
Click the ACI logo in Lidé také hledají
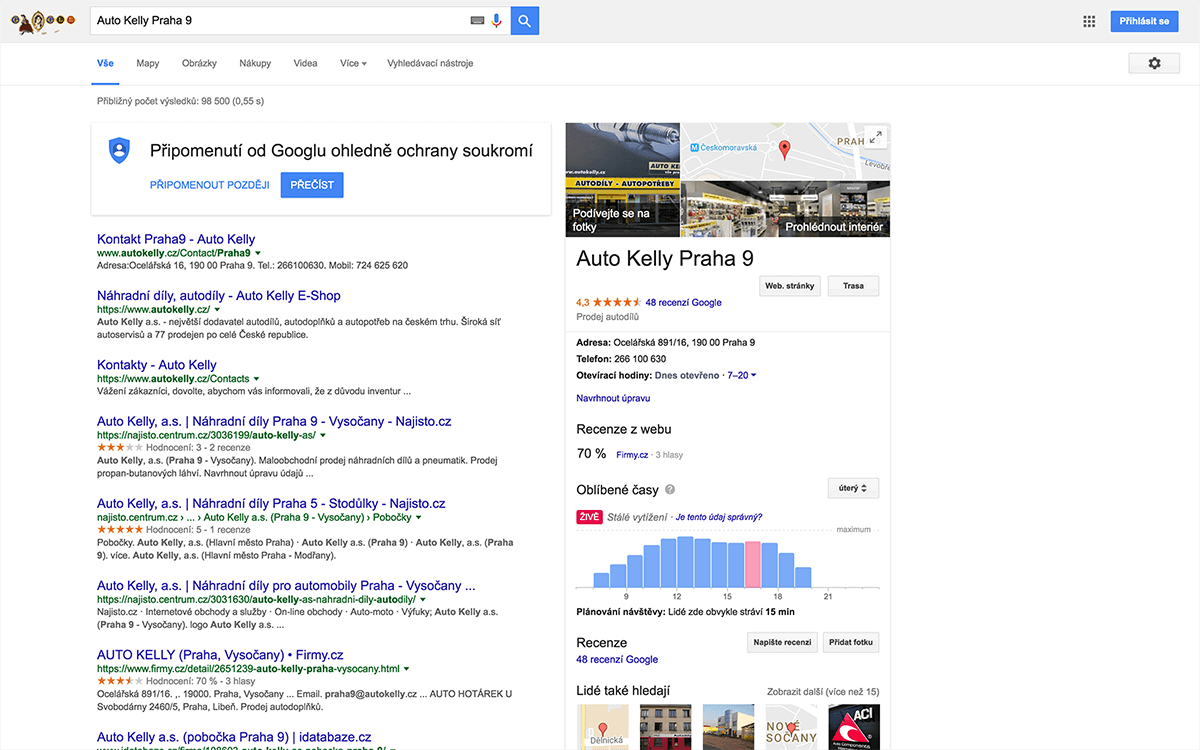(x=852, y=727)
